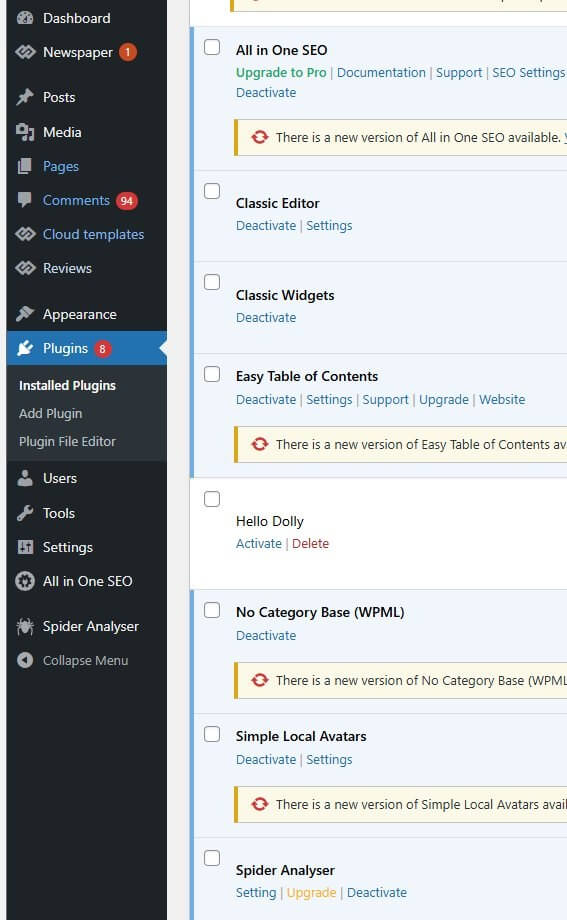Open the Users menu
The height and width of the screenshot is (920, 567).
pos(60,478)
